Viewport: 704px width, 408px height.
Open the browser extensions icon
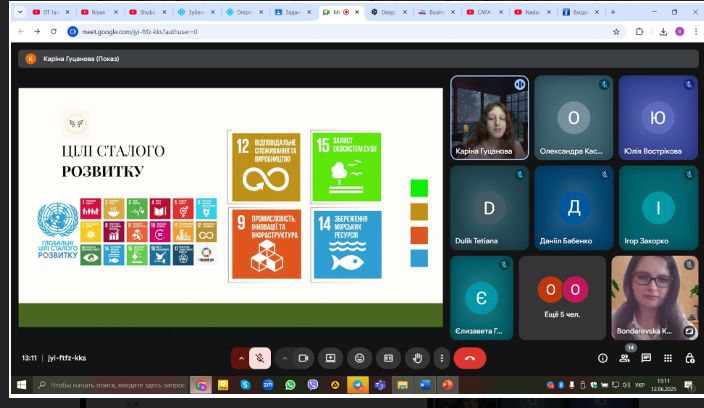point(639,31)
